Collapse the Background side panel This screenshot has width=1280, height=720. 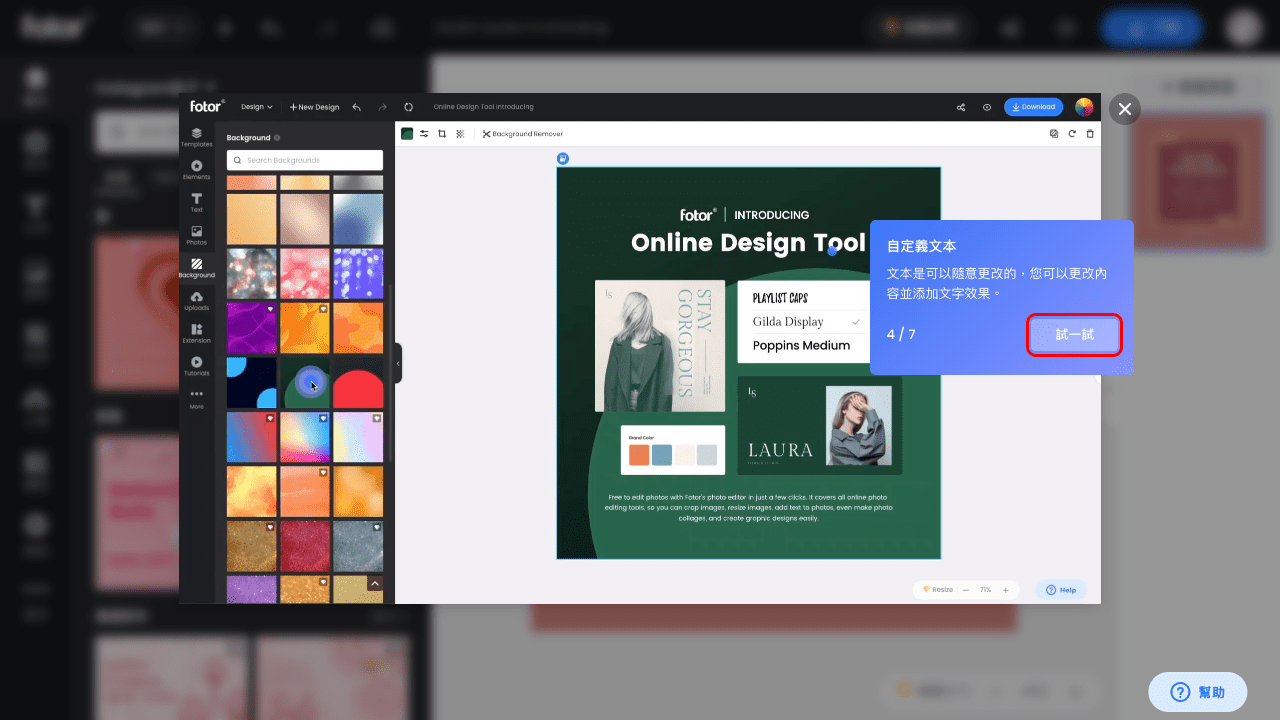click(x=398, y=363)
